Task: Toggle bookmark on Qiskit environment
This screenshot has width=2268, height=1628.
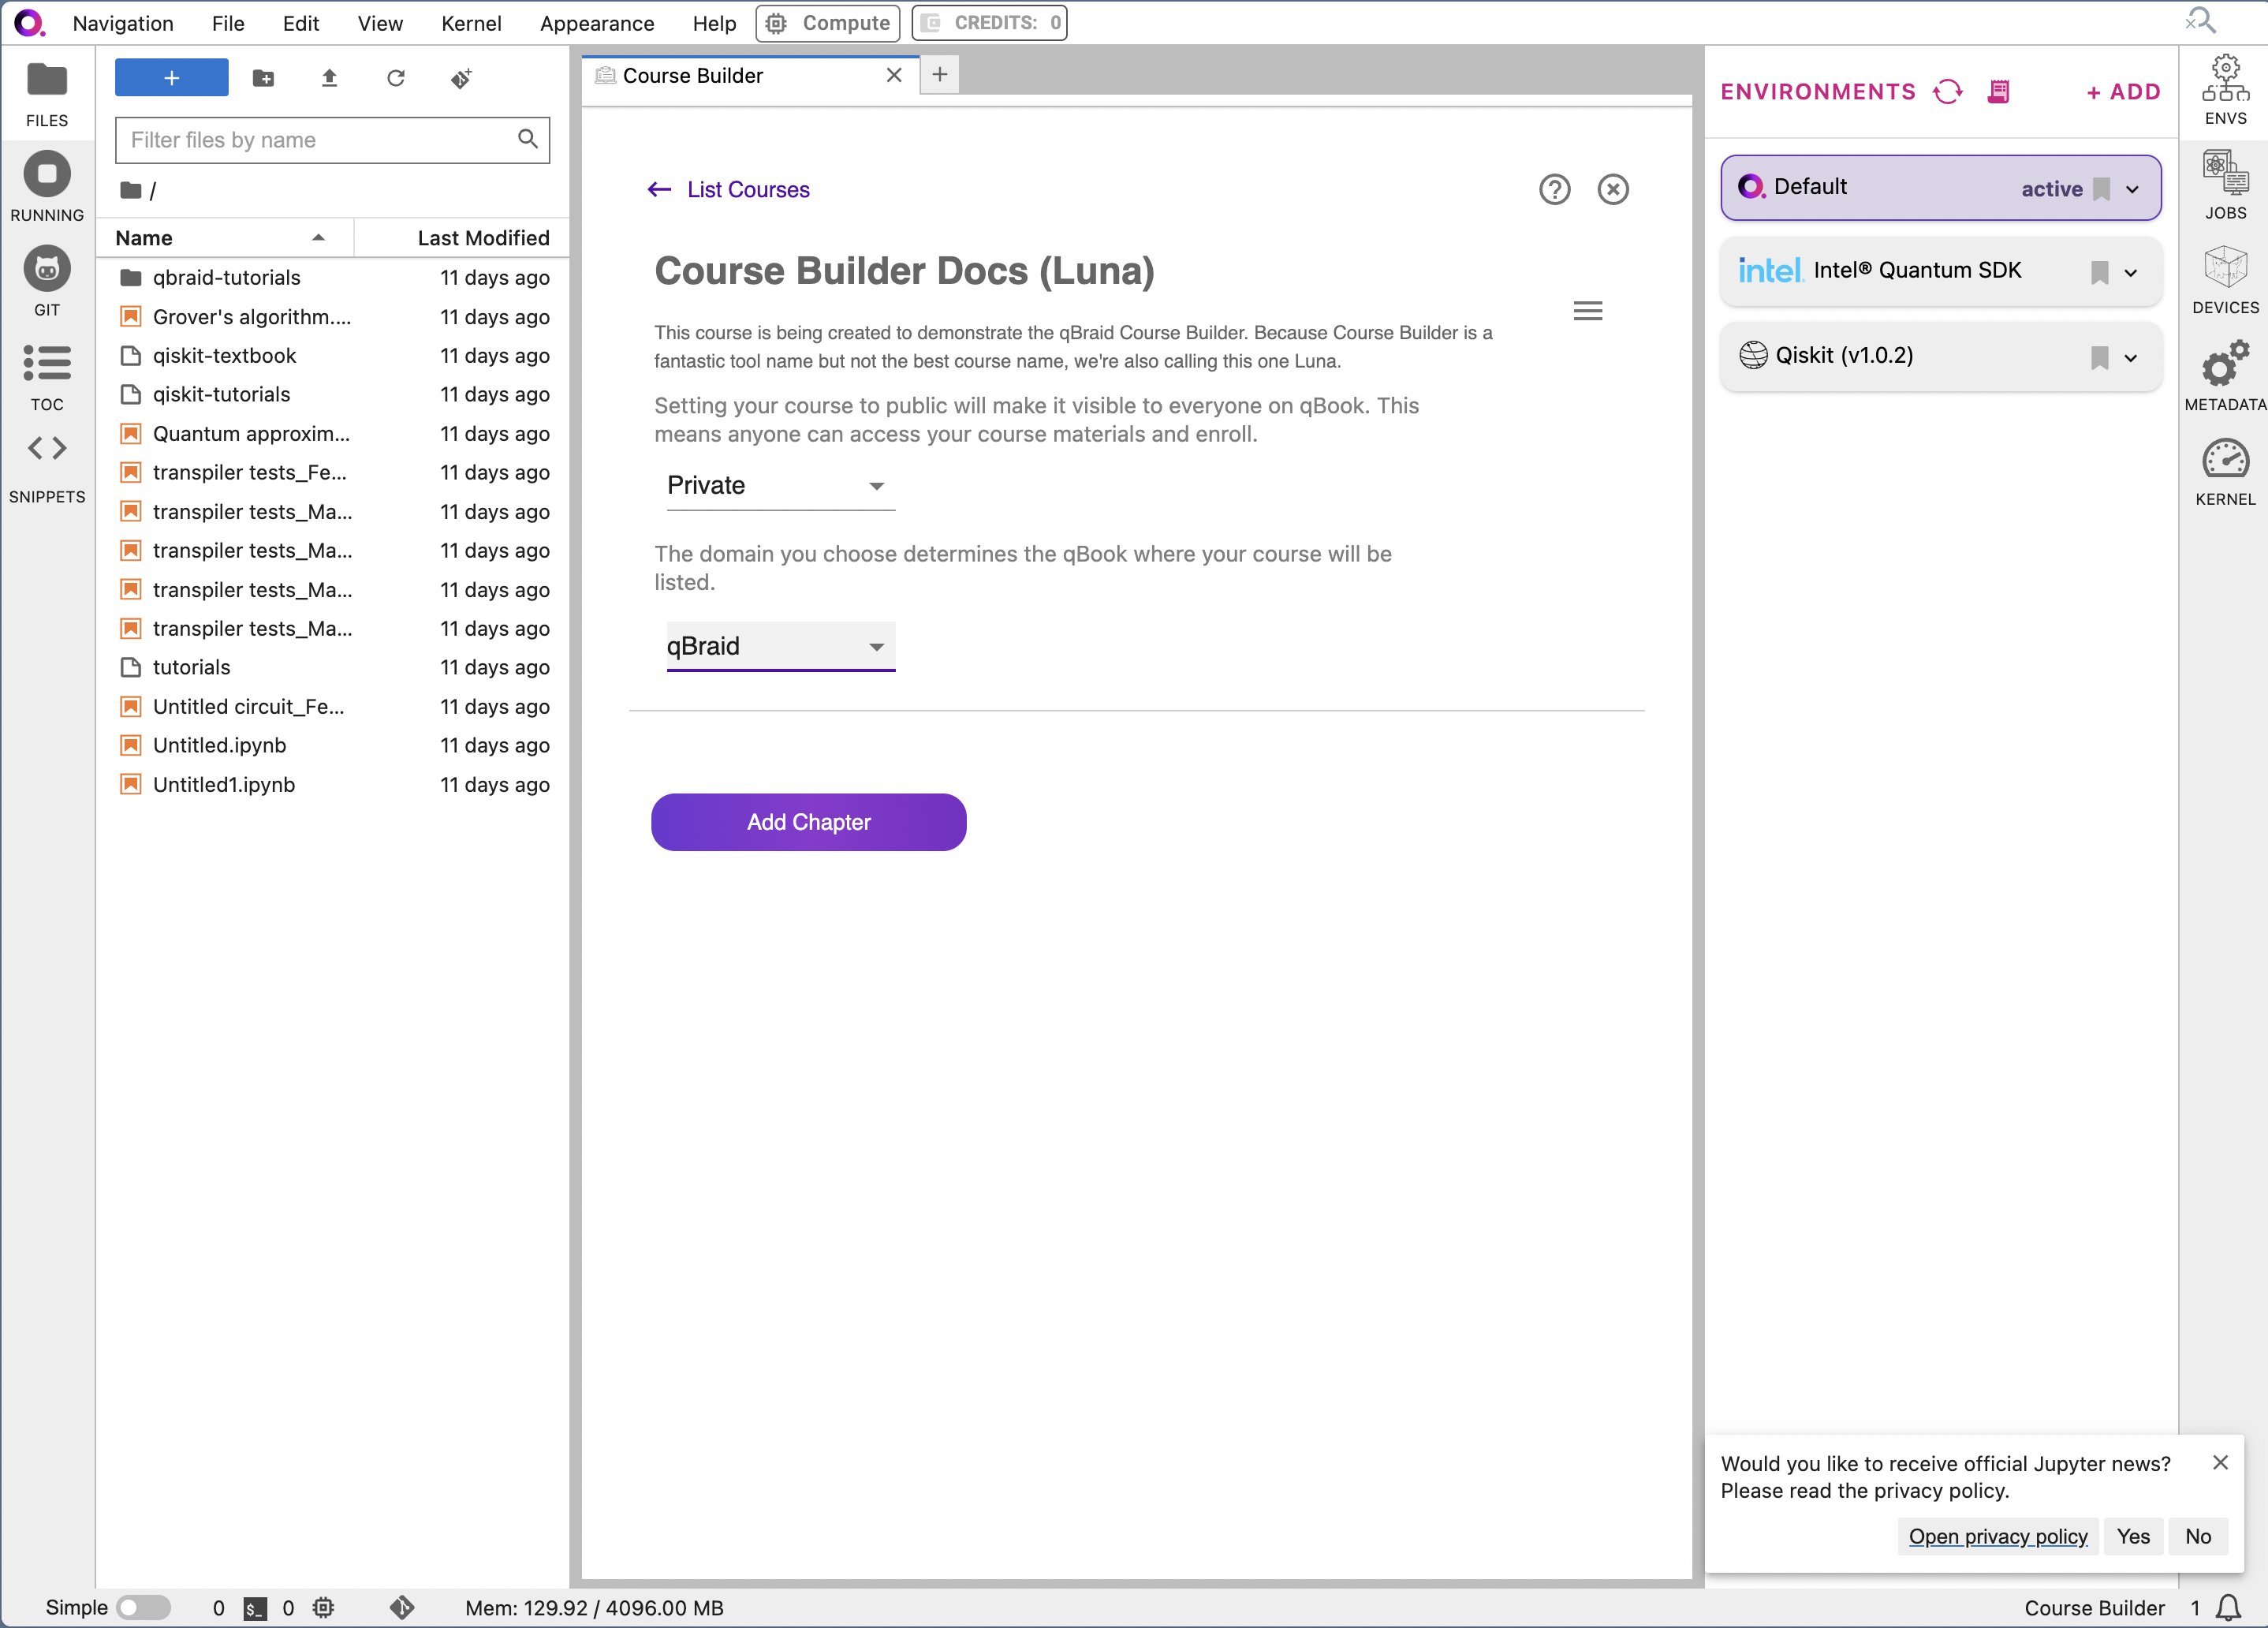Action: [2099, 357]
